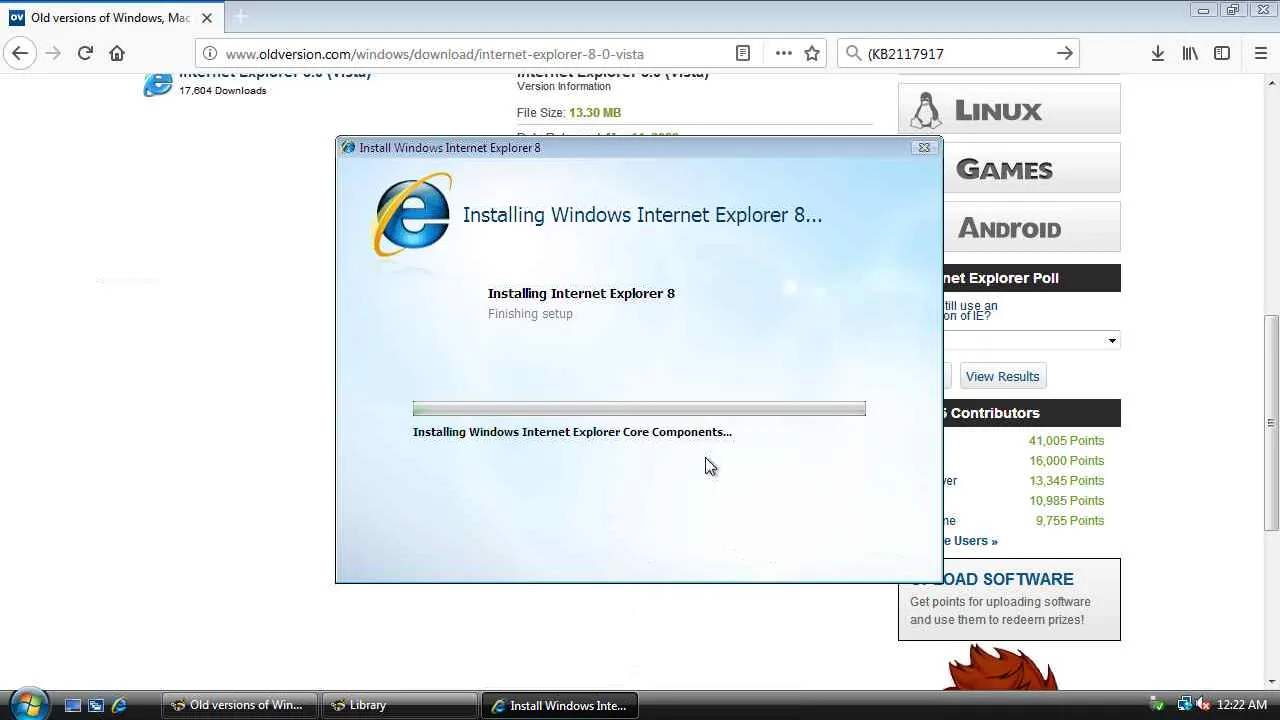Open a new Firefox tab
Screen dimensions: 1280x720
pyautogui.click(x=240, y=17)
